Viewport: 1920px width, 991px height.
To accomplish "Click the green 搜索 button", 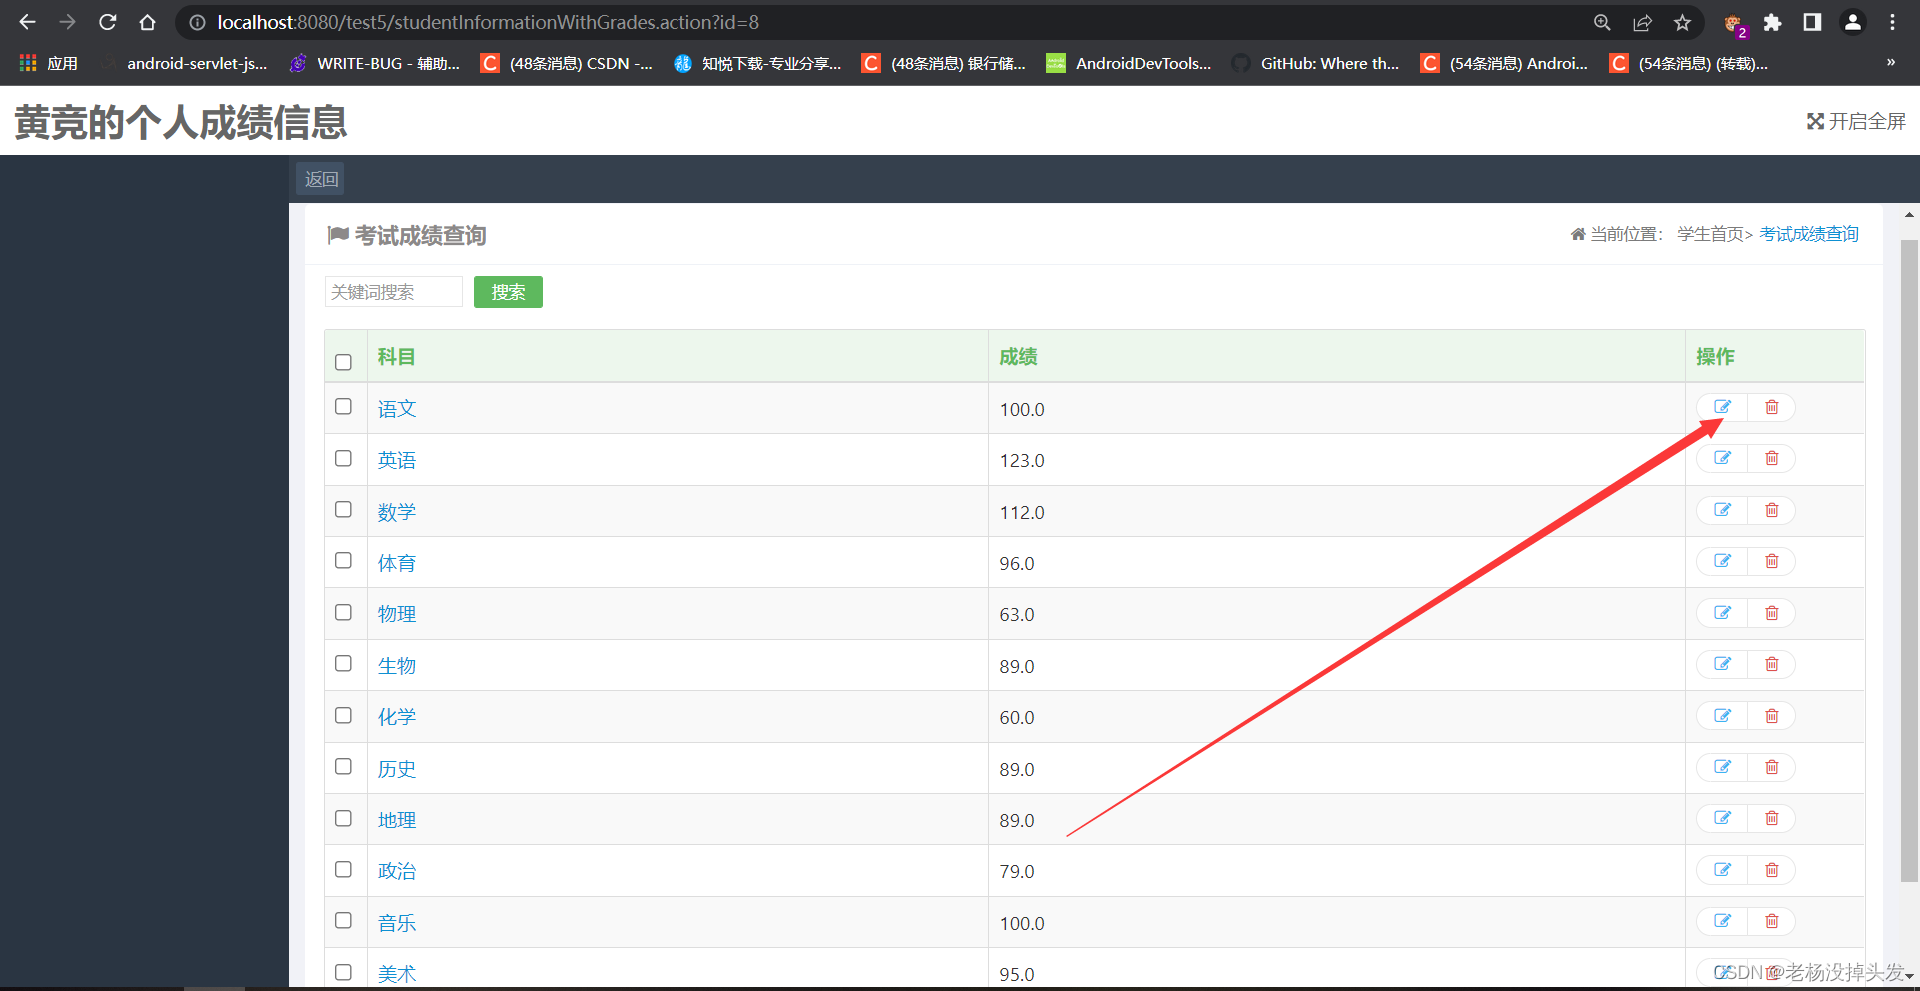I will (508, 292).
